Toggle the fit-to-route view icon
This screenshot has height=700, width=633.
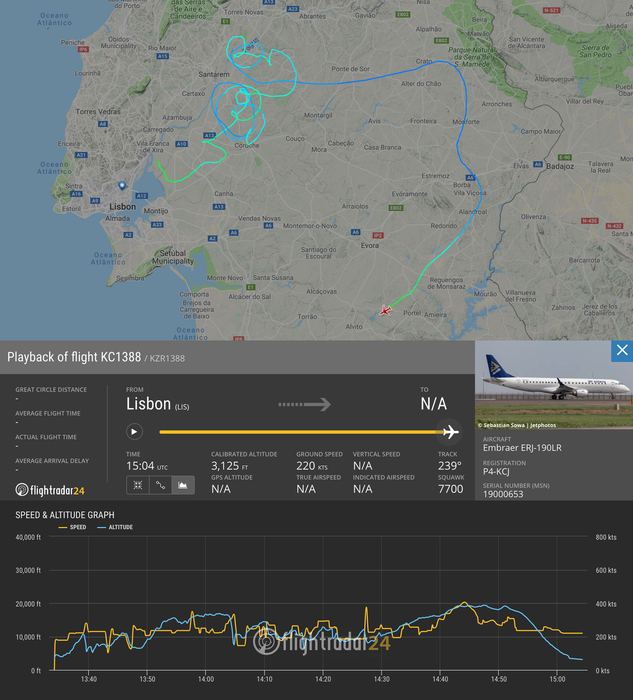136,485
